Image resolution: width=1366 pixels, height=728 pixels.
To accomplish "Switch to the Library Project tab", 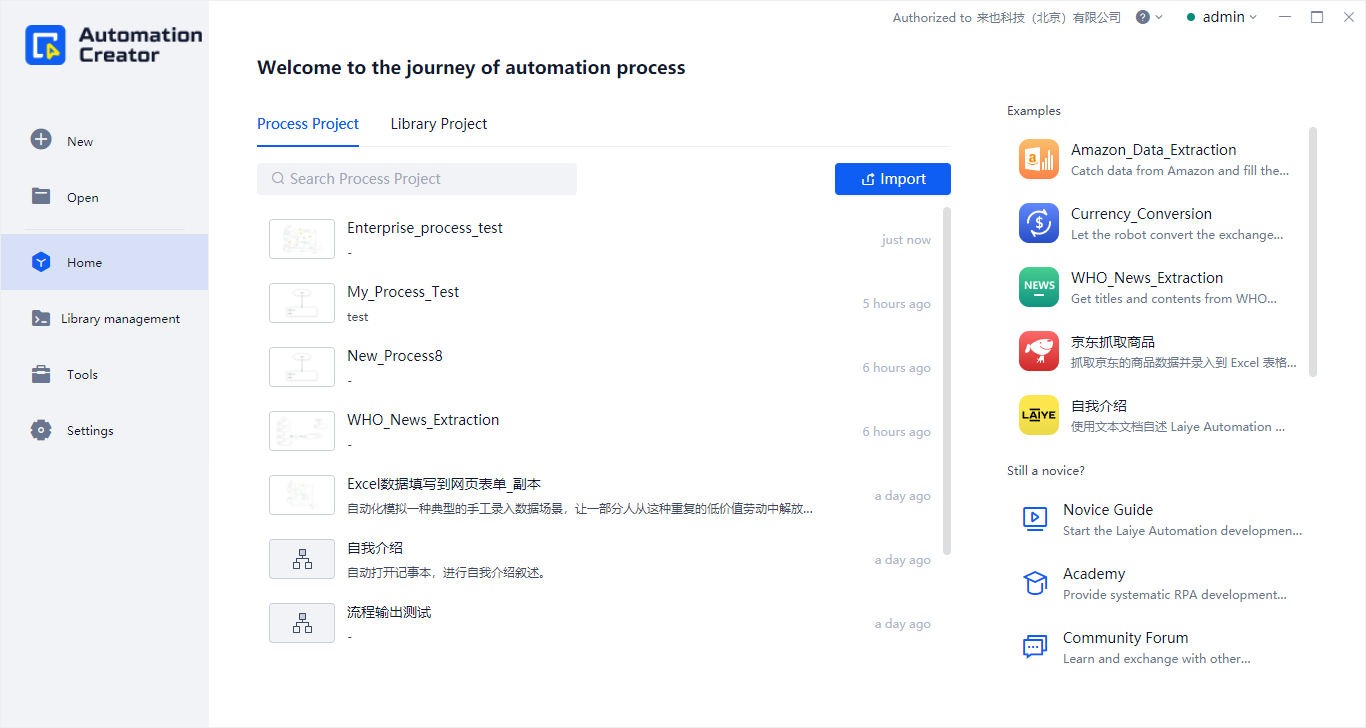I will point(438,123).
